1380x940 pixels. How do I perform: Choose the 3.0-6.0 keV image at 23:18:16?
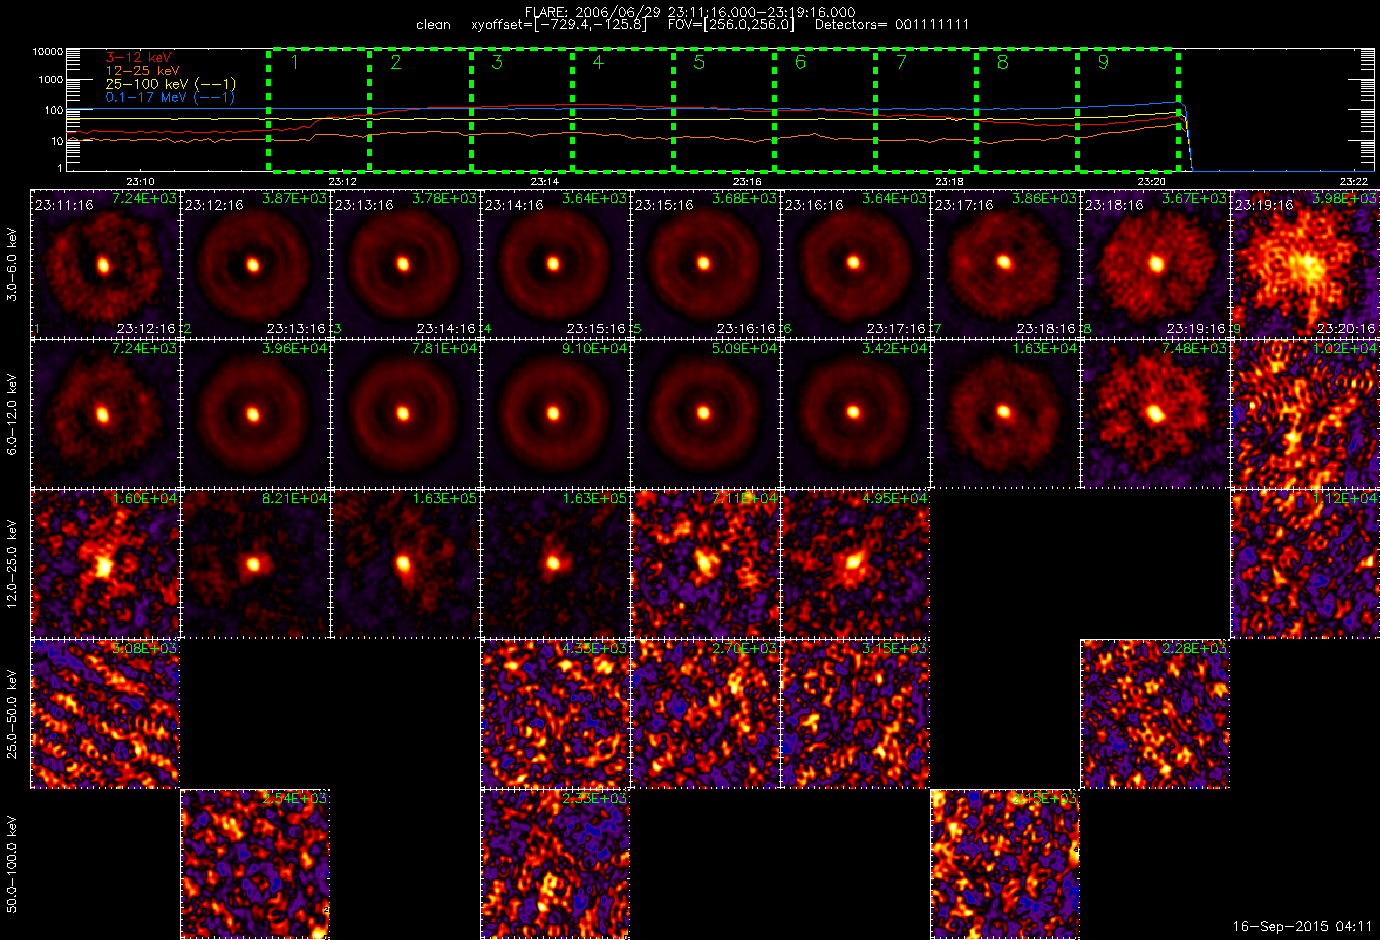[1156, 264]
